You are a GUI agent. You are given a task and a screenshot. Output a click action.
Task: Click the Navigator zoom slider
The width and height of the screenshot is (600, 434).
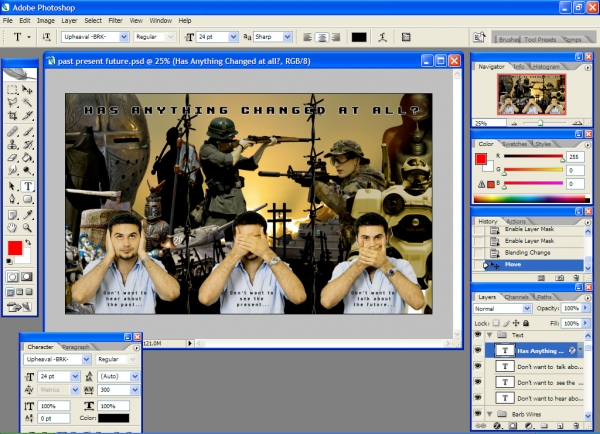[540, 123]
